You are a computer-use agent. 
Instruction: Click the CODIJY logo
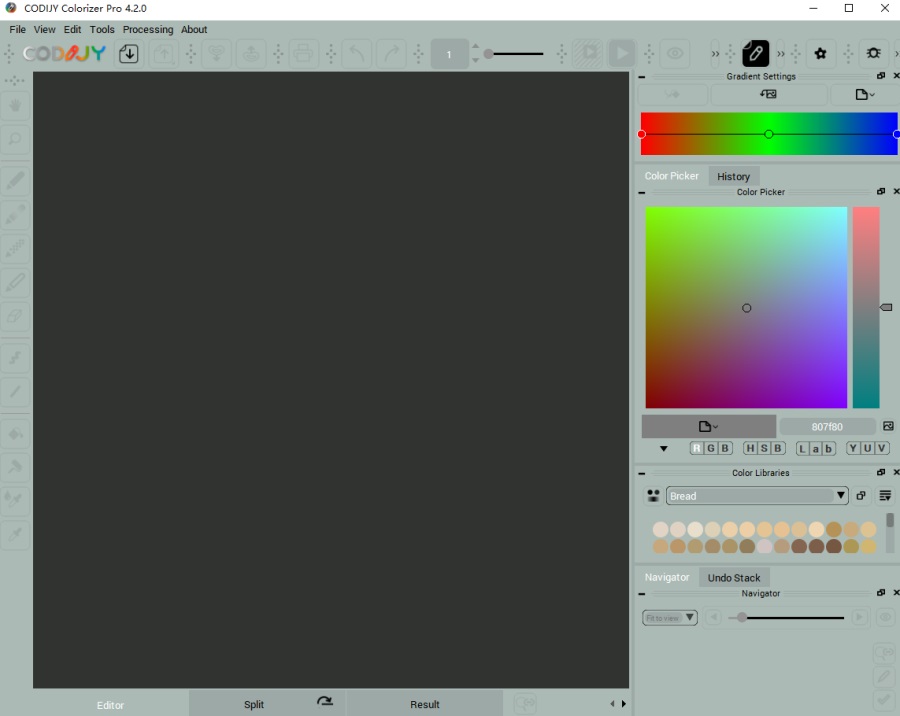click(x=64, y=54)
